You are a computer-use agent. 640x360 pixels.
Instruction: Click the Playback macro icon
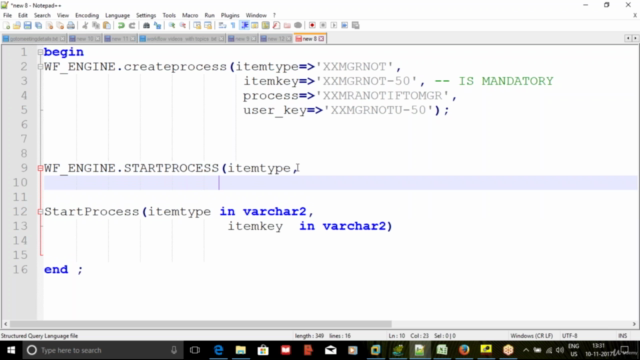click(333, 25)
